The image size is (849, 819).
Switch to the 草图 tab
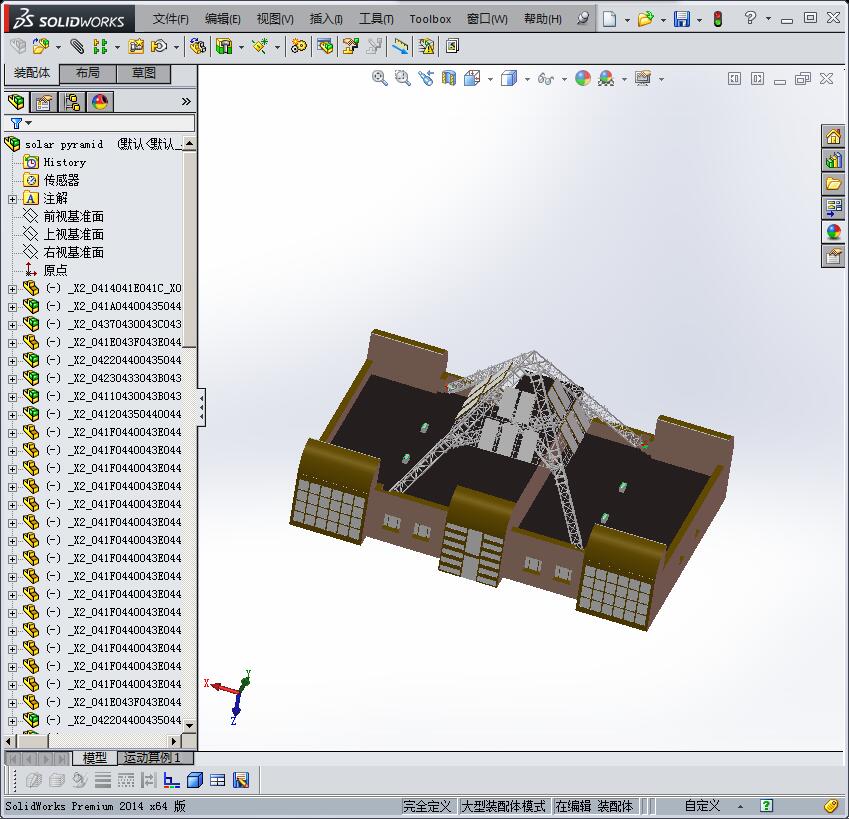point(143,73)
